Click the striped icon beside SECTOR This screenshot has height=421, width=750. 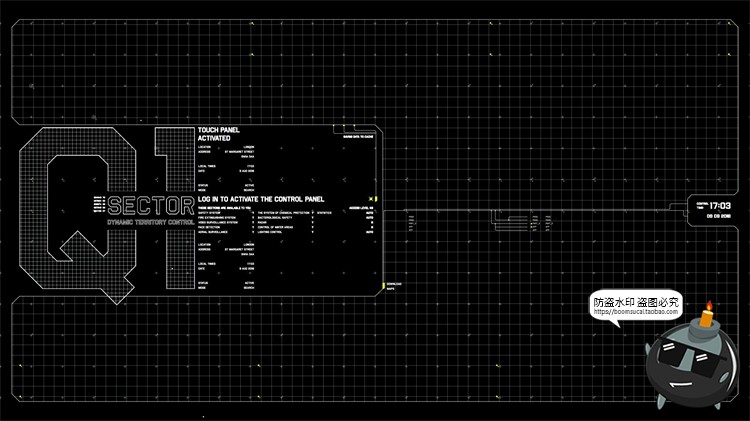(98, 204)
